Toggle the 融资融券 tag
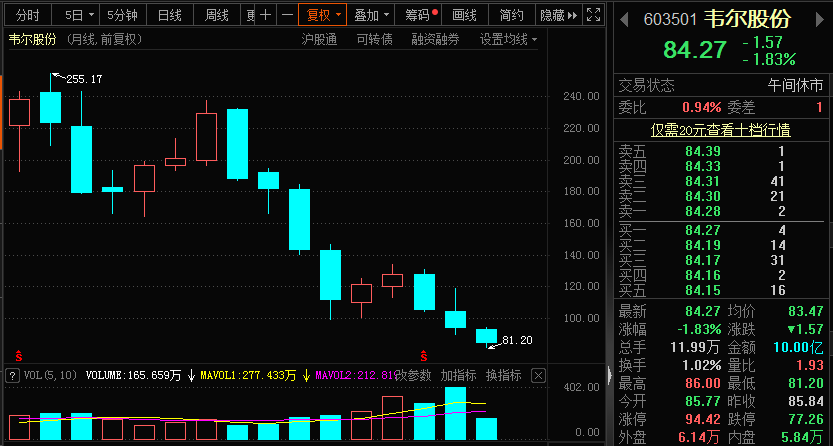833x446 pixels. tap(435, 39)
